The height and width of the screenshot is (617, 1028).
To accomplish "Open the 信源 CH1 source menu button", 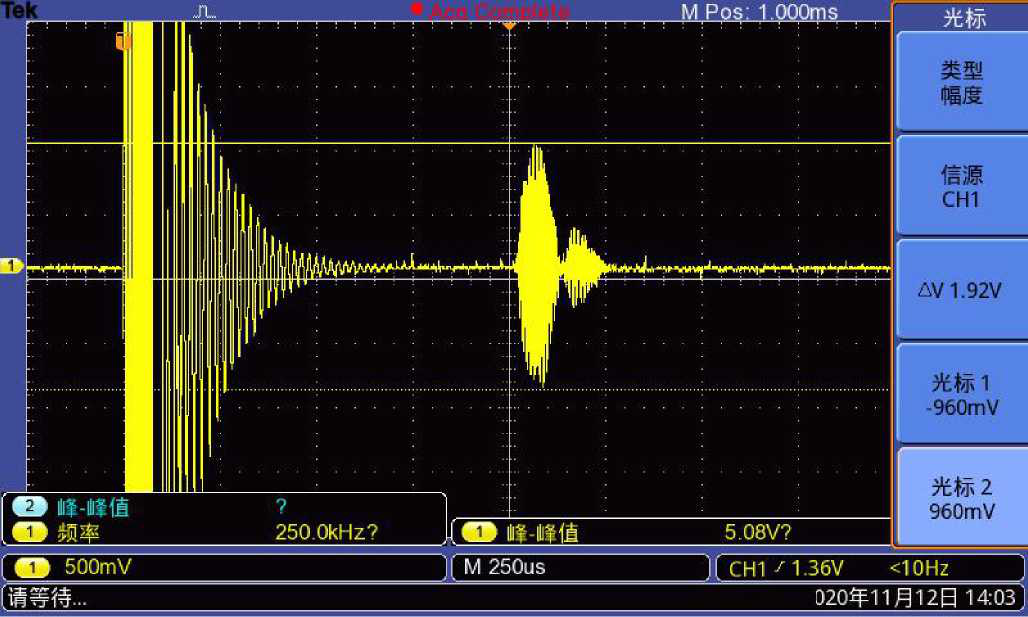I will tap(961, 186).
